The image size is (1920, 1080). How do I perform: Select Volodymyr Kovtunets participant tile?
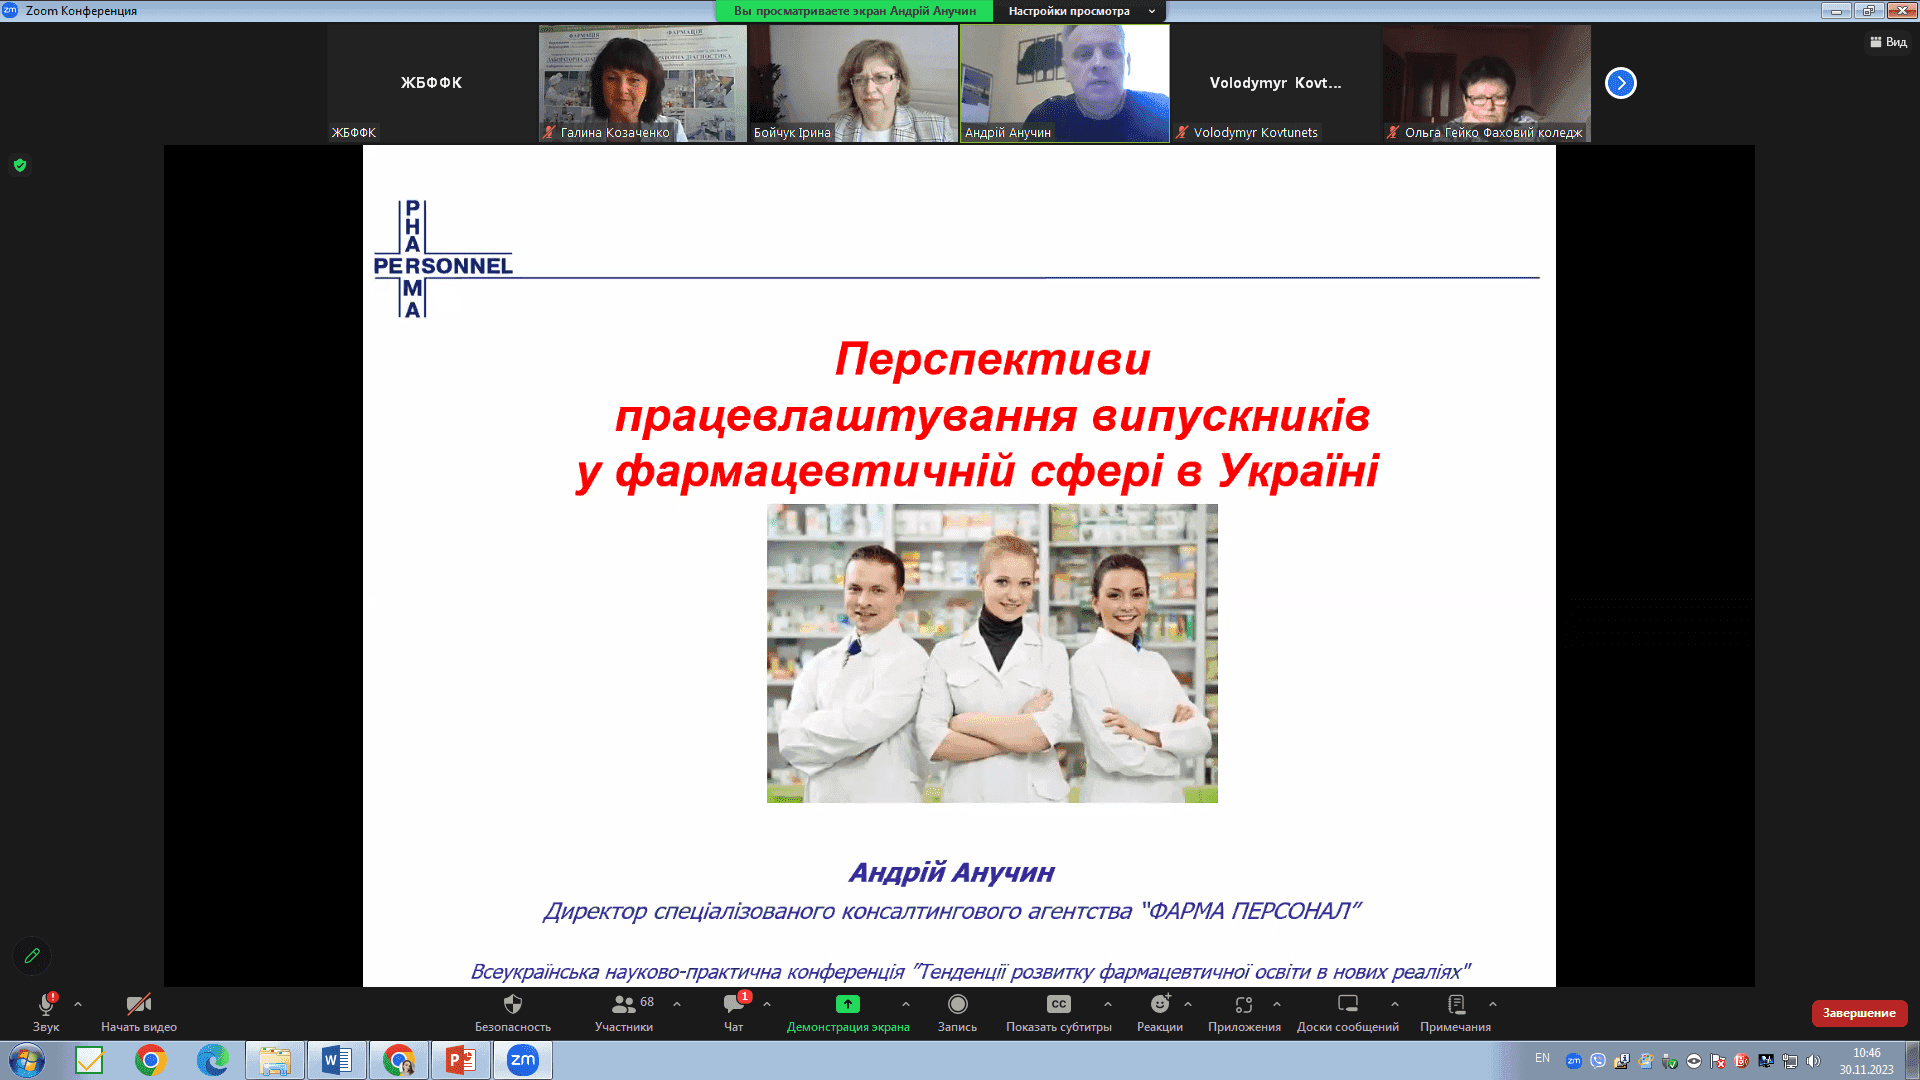point(1276,83)
